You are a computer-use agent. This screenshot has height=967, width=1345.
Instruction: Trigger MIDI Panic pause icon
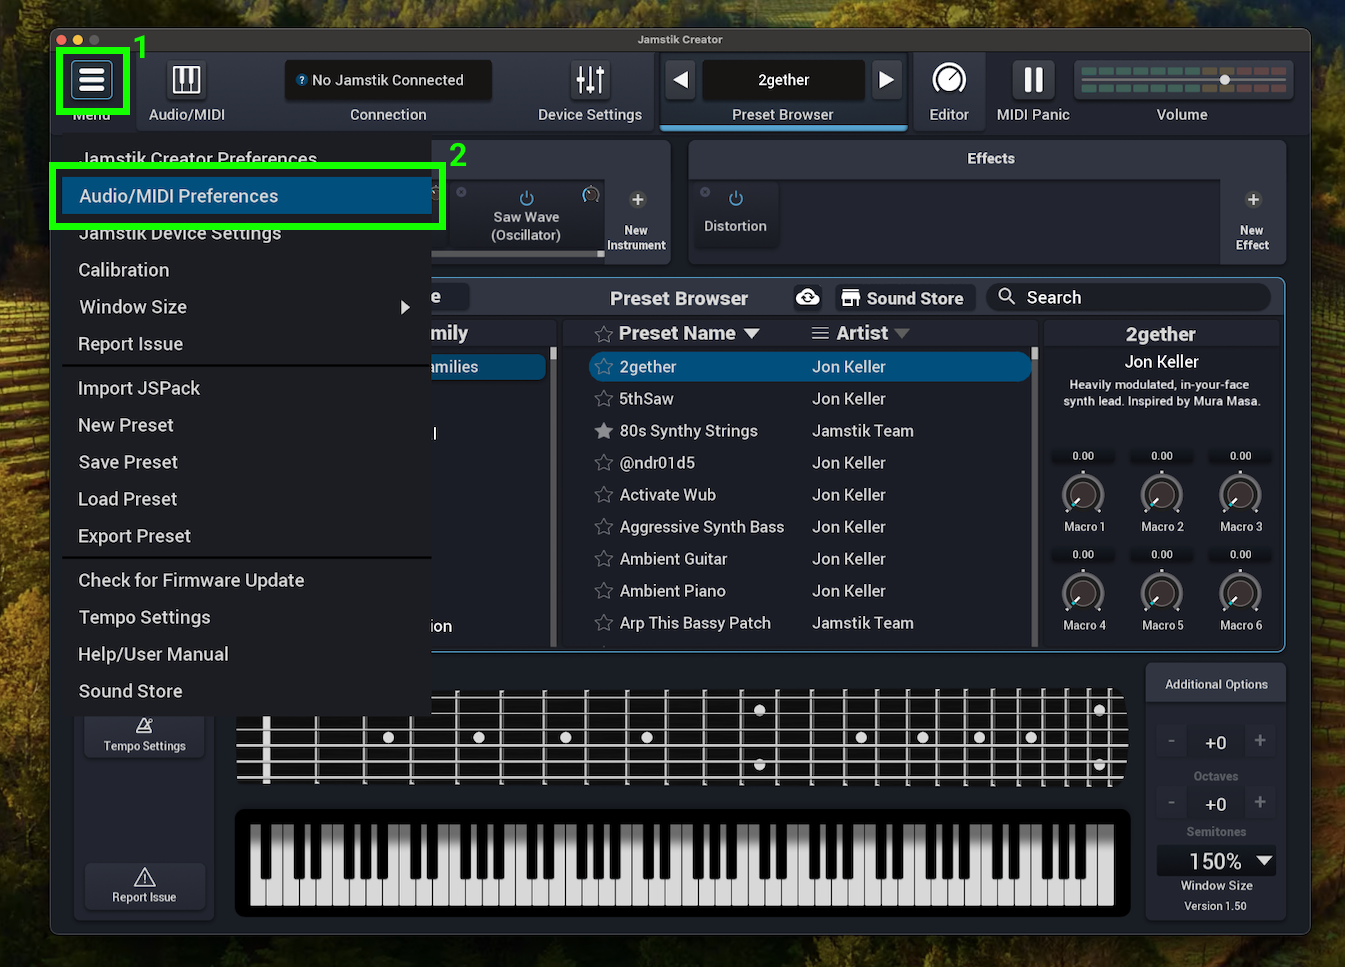coord(1033,79)
